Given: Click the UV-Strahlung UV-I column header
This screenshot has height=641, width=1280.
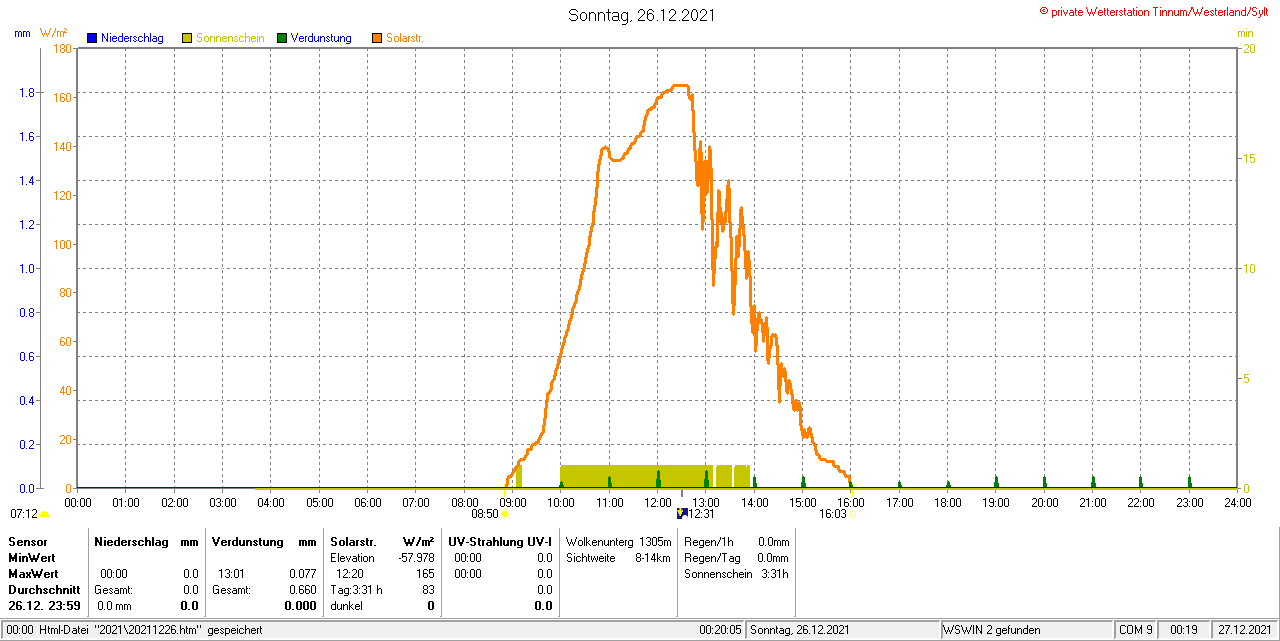Looking at the screenshot, I should 500,541.
